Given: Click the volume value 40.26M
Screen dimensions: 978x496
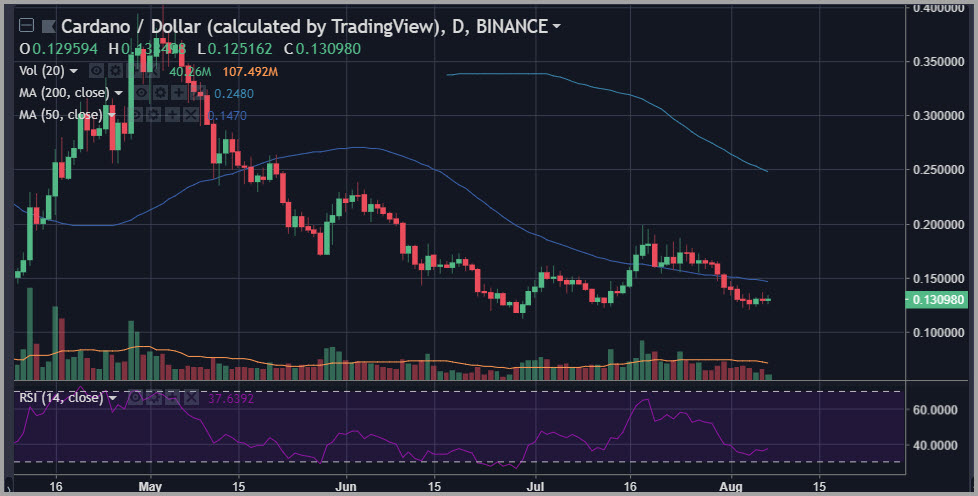Looking at the screenshot, I should point(190,72).
